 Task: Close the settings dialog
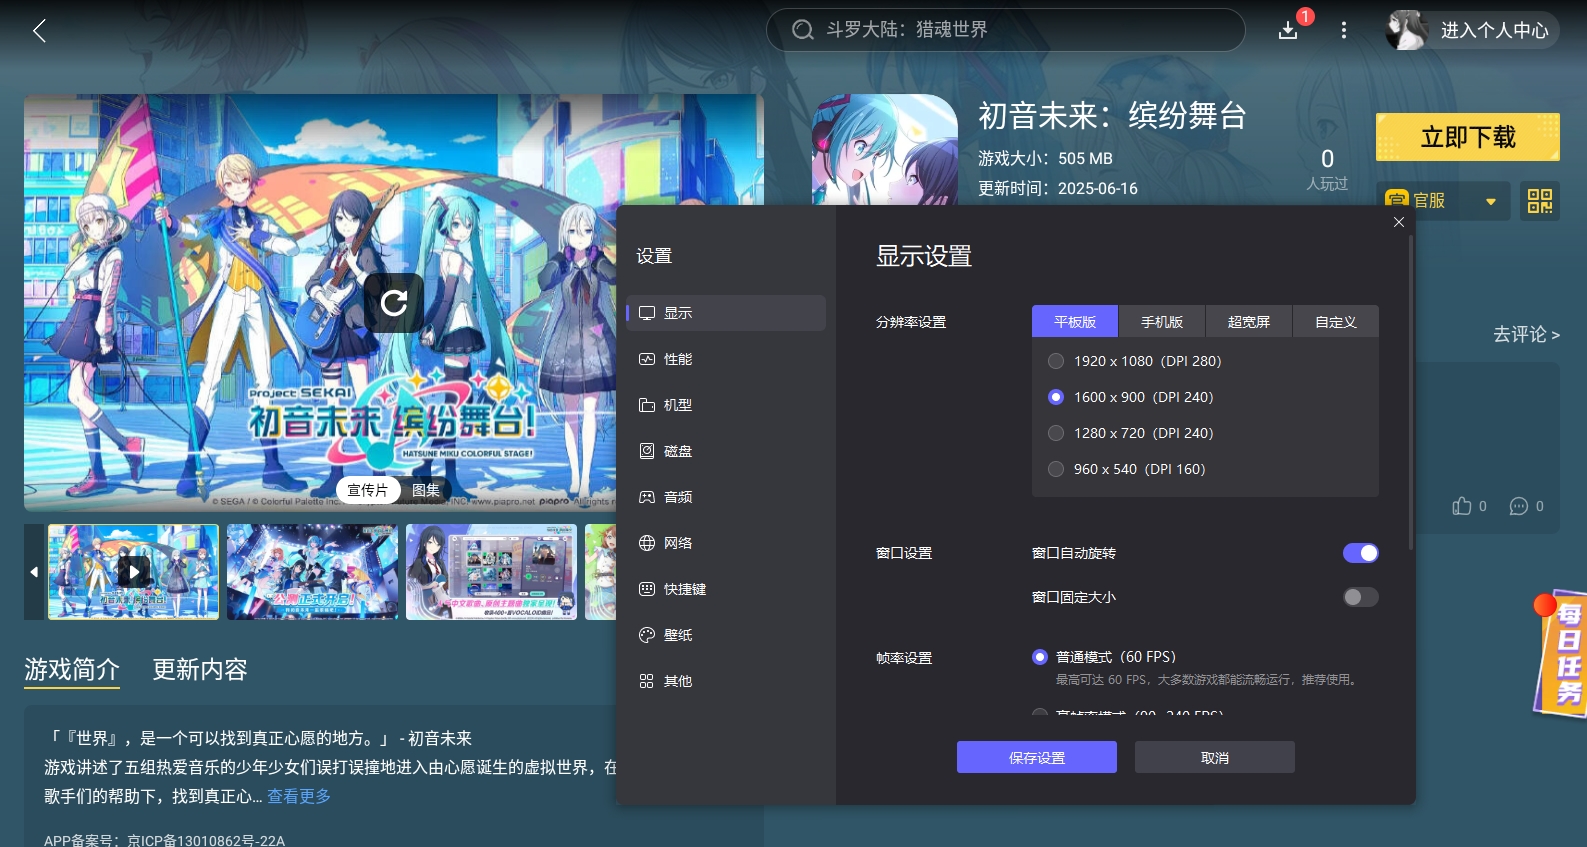click(1399, 222)
